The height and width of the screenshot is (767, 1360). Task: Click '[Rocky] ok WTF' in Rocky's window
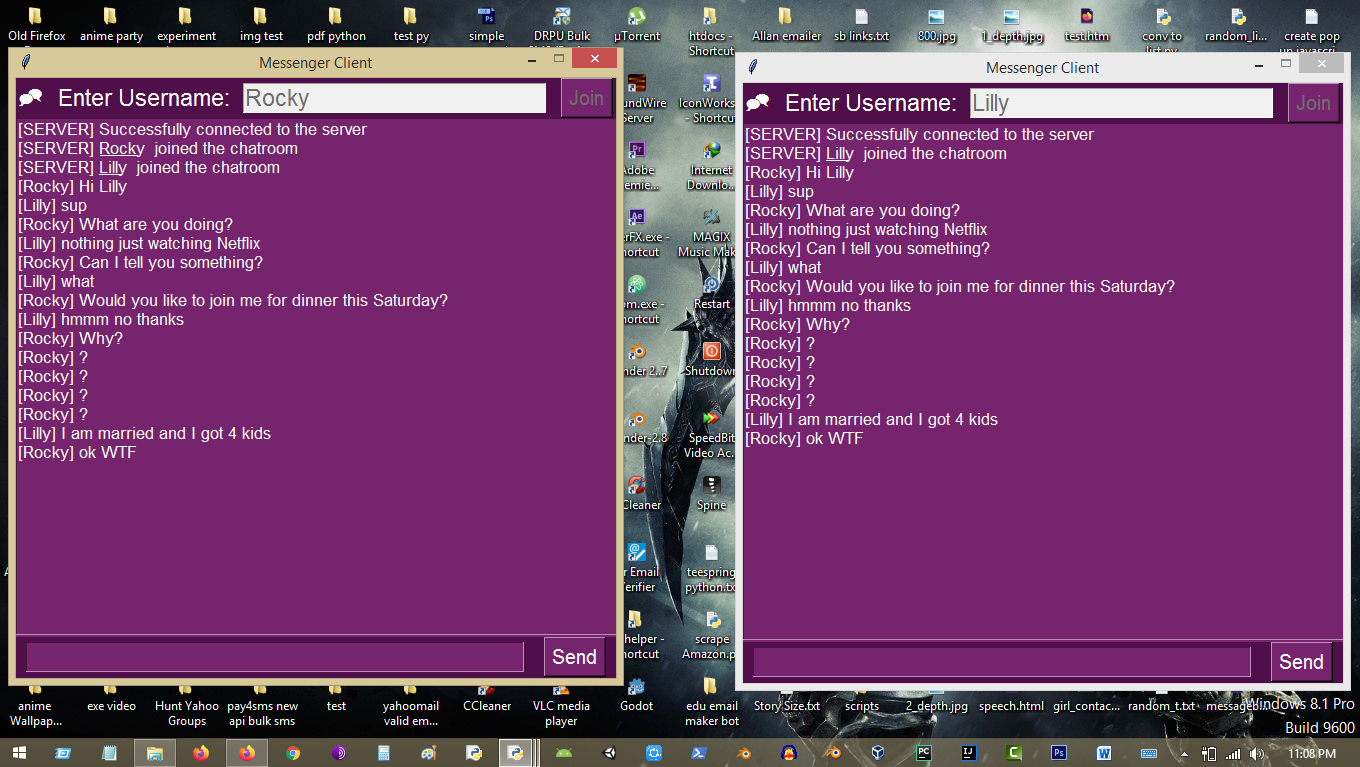77,452
